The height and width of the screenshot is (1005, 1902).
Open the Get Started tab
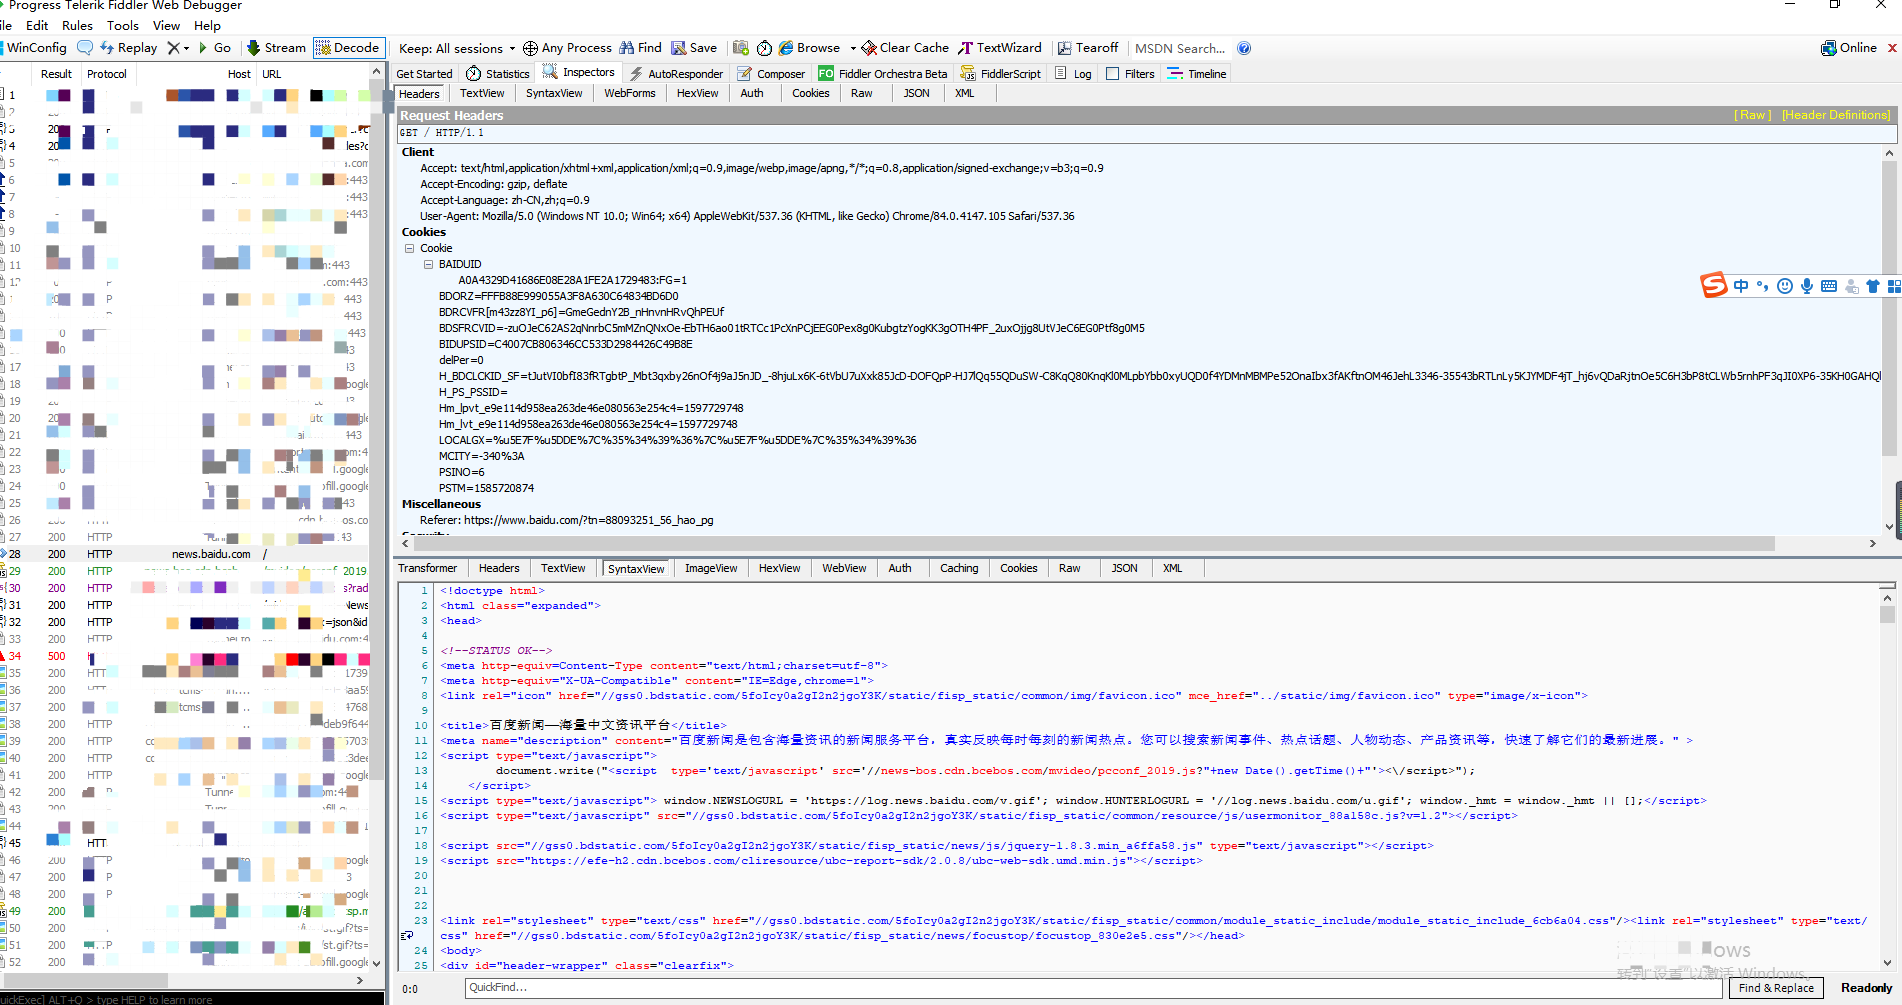[x=424, y=74]
